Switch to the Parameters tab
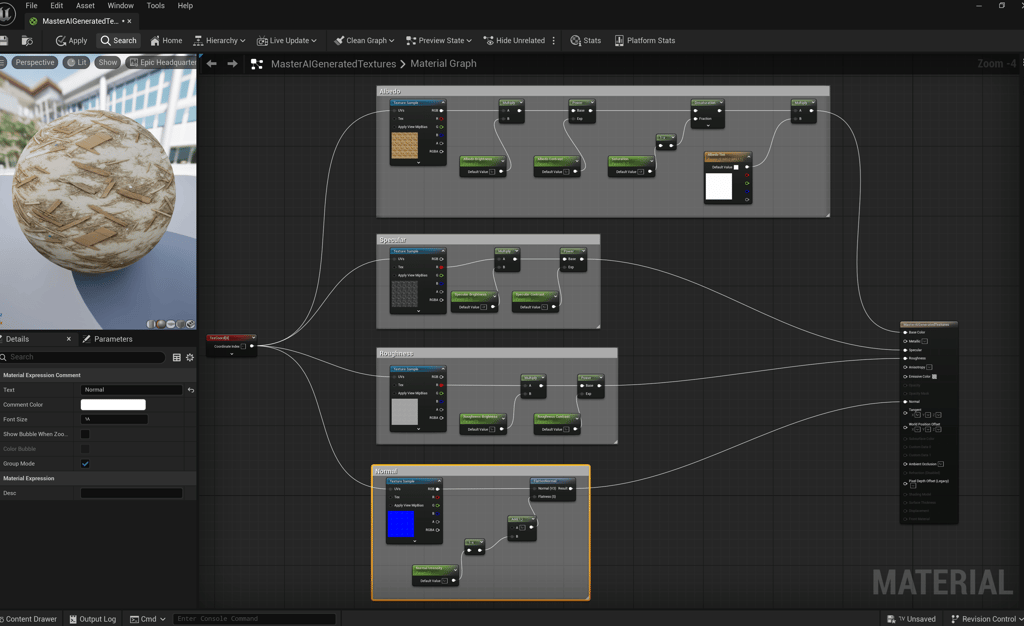Screen dimensions: 1024x626 tap(112, 339)
